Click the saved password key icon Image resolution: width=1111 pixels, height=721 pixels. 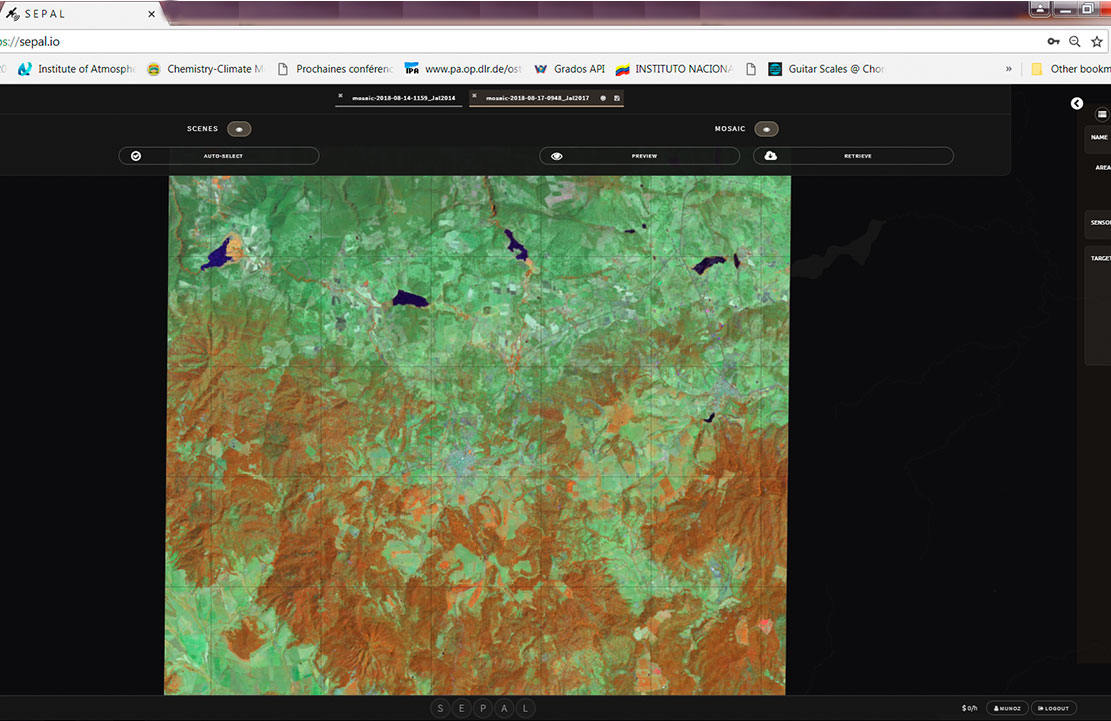[1054, 42]
